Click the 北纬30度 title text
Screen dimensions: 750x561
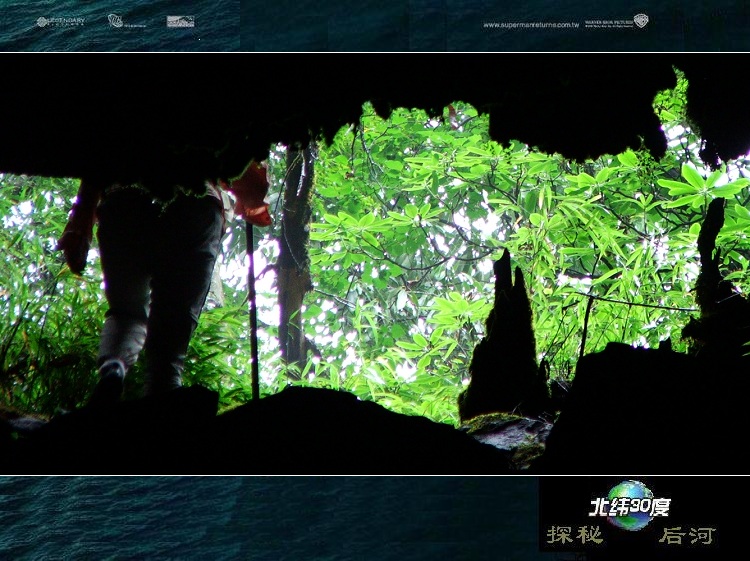point(630,507)
